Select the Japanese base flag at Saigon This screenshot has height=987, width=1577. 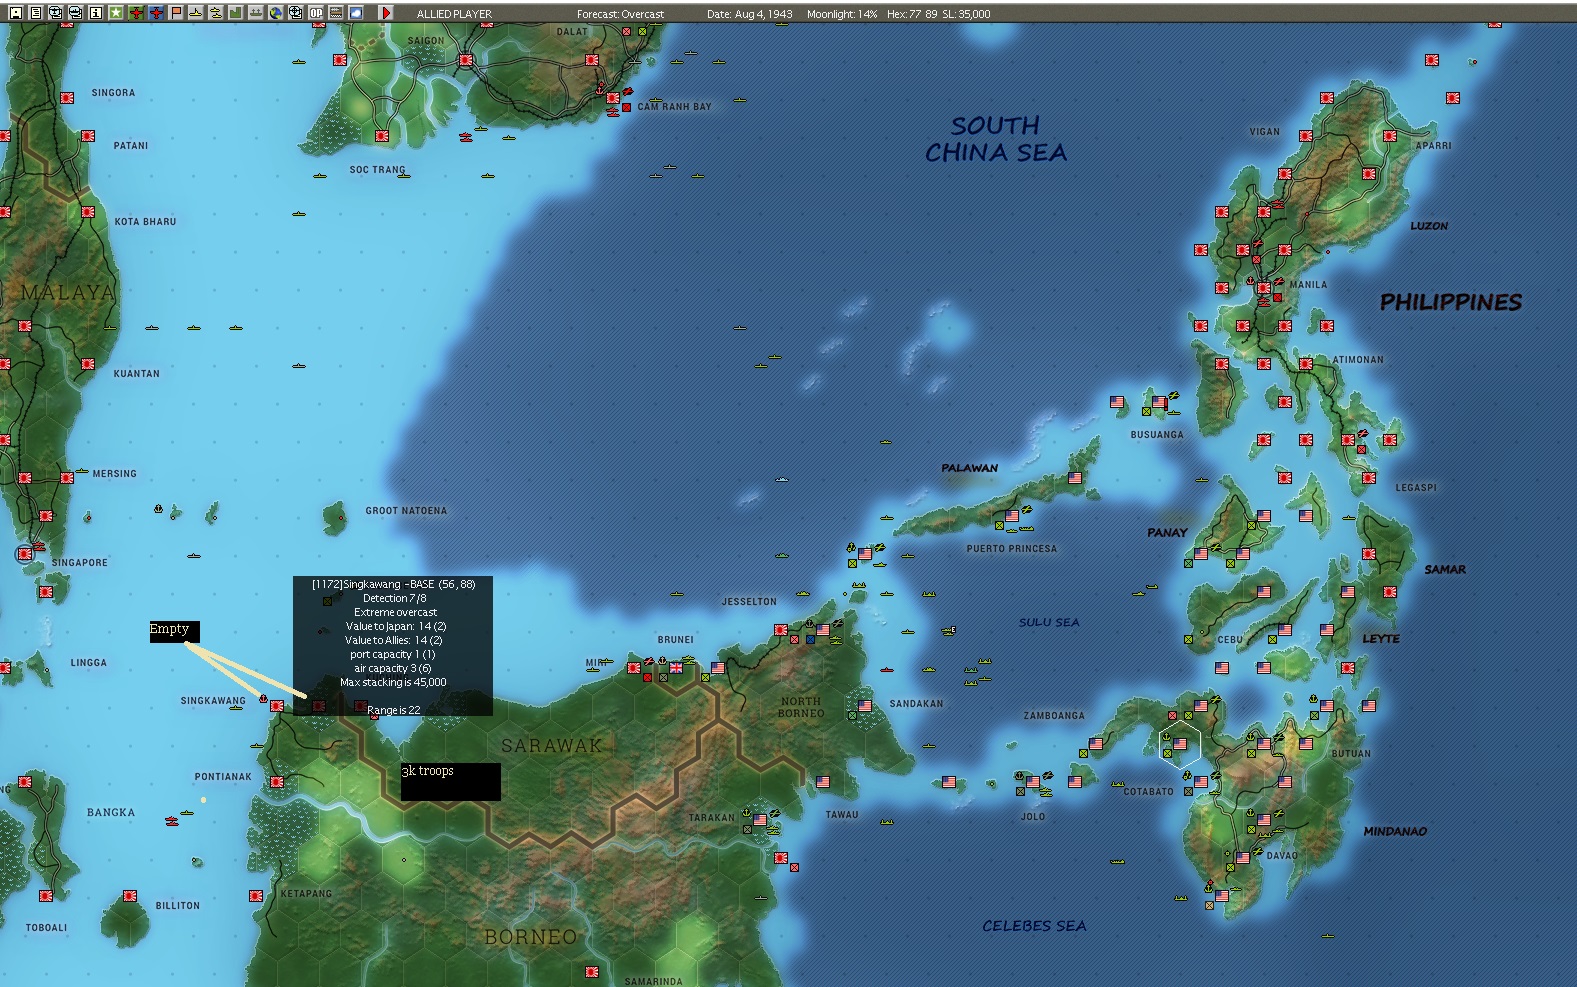(x=466, y=60)
